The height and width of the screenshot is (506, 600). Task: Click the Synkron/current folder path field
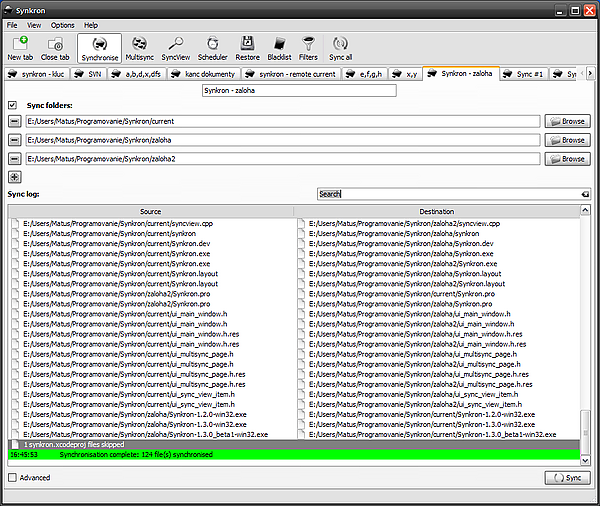click(x=283, y=121)
